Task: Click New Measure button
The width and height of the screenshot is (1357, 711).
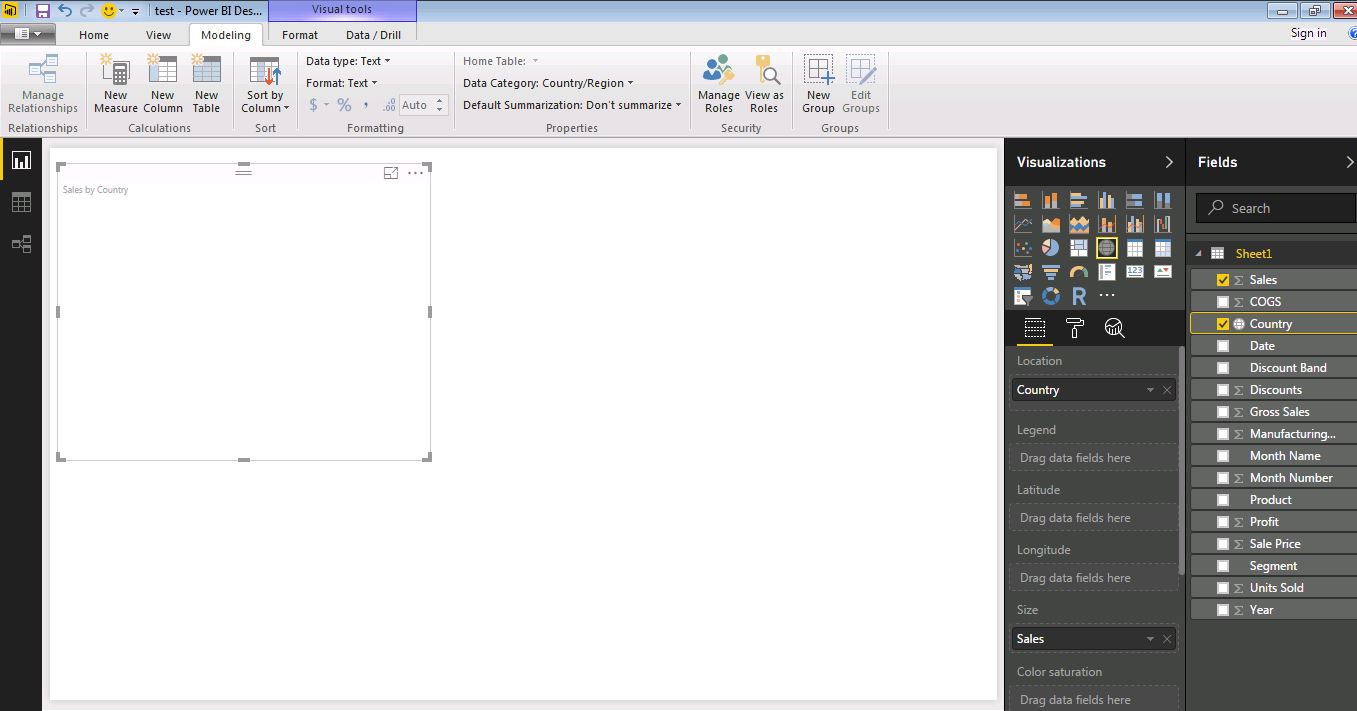Action: (116, 85)
